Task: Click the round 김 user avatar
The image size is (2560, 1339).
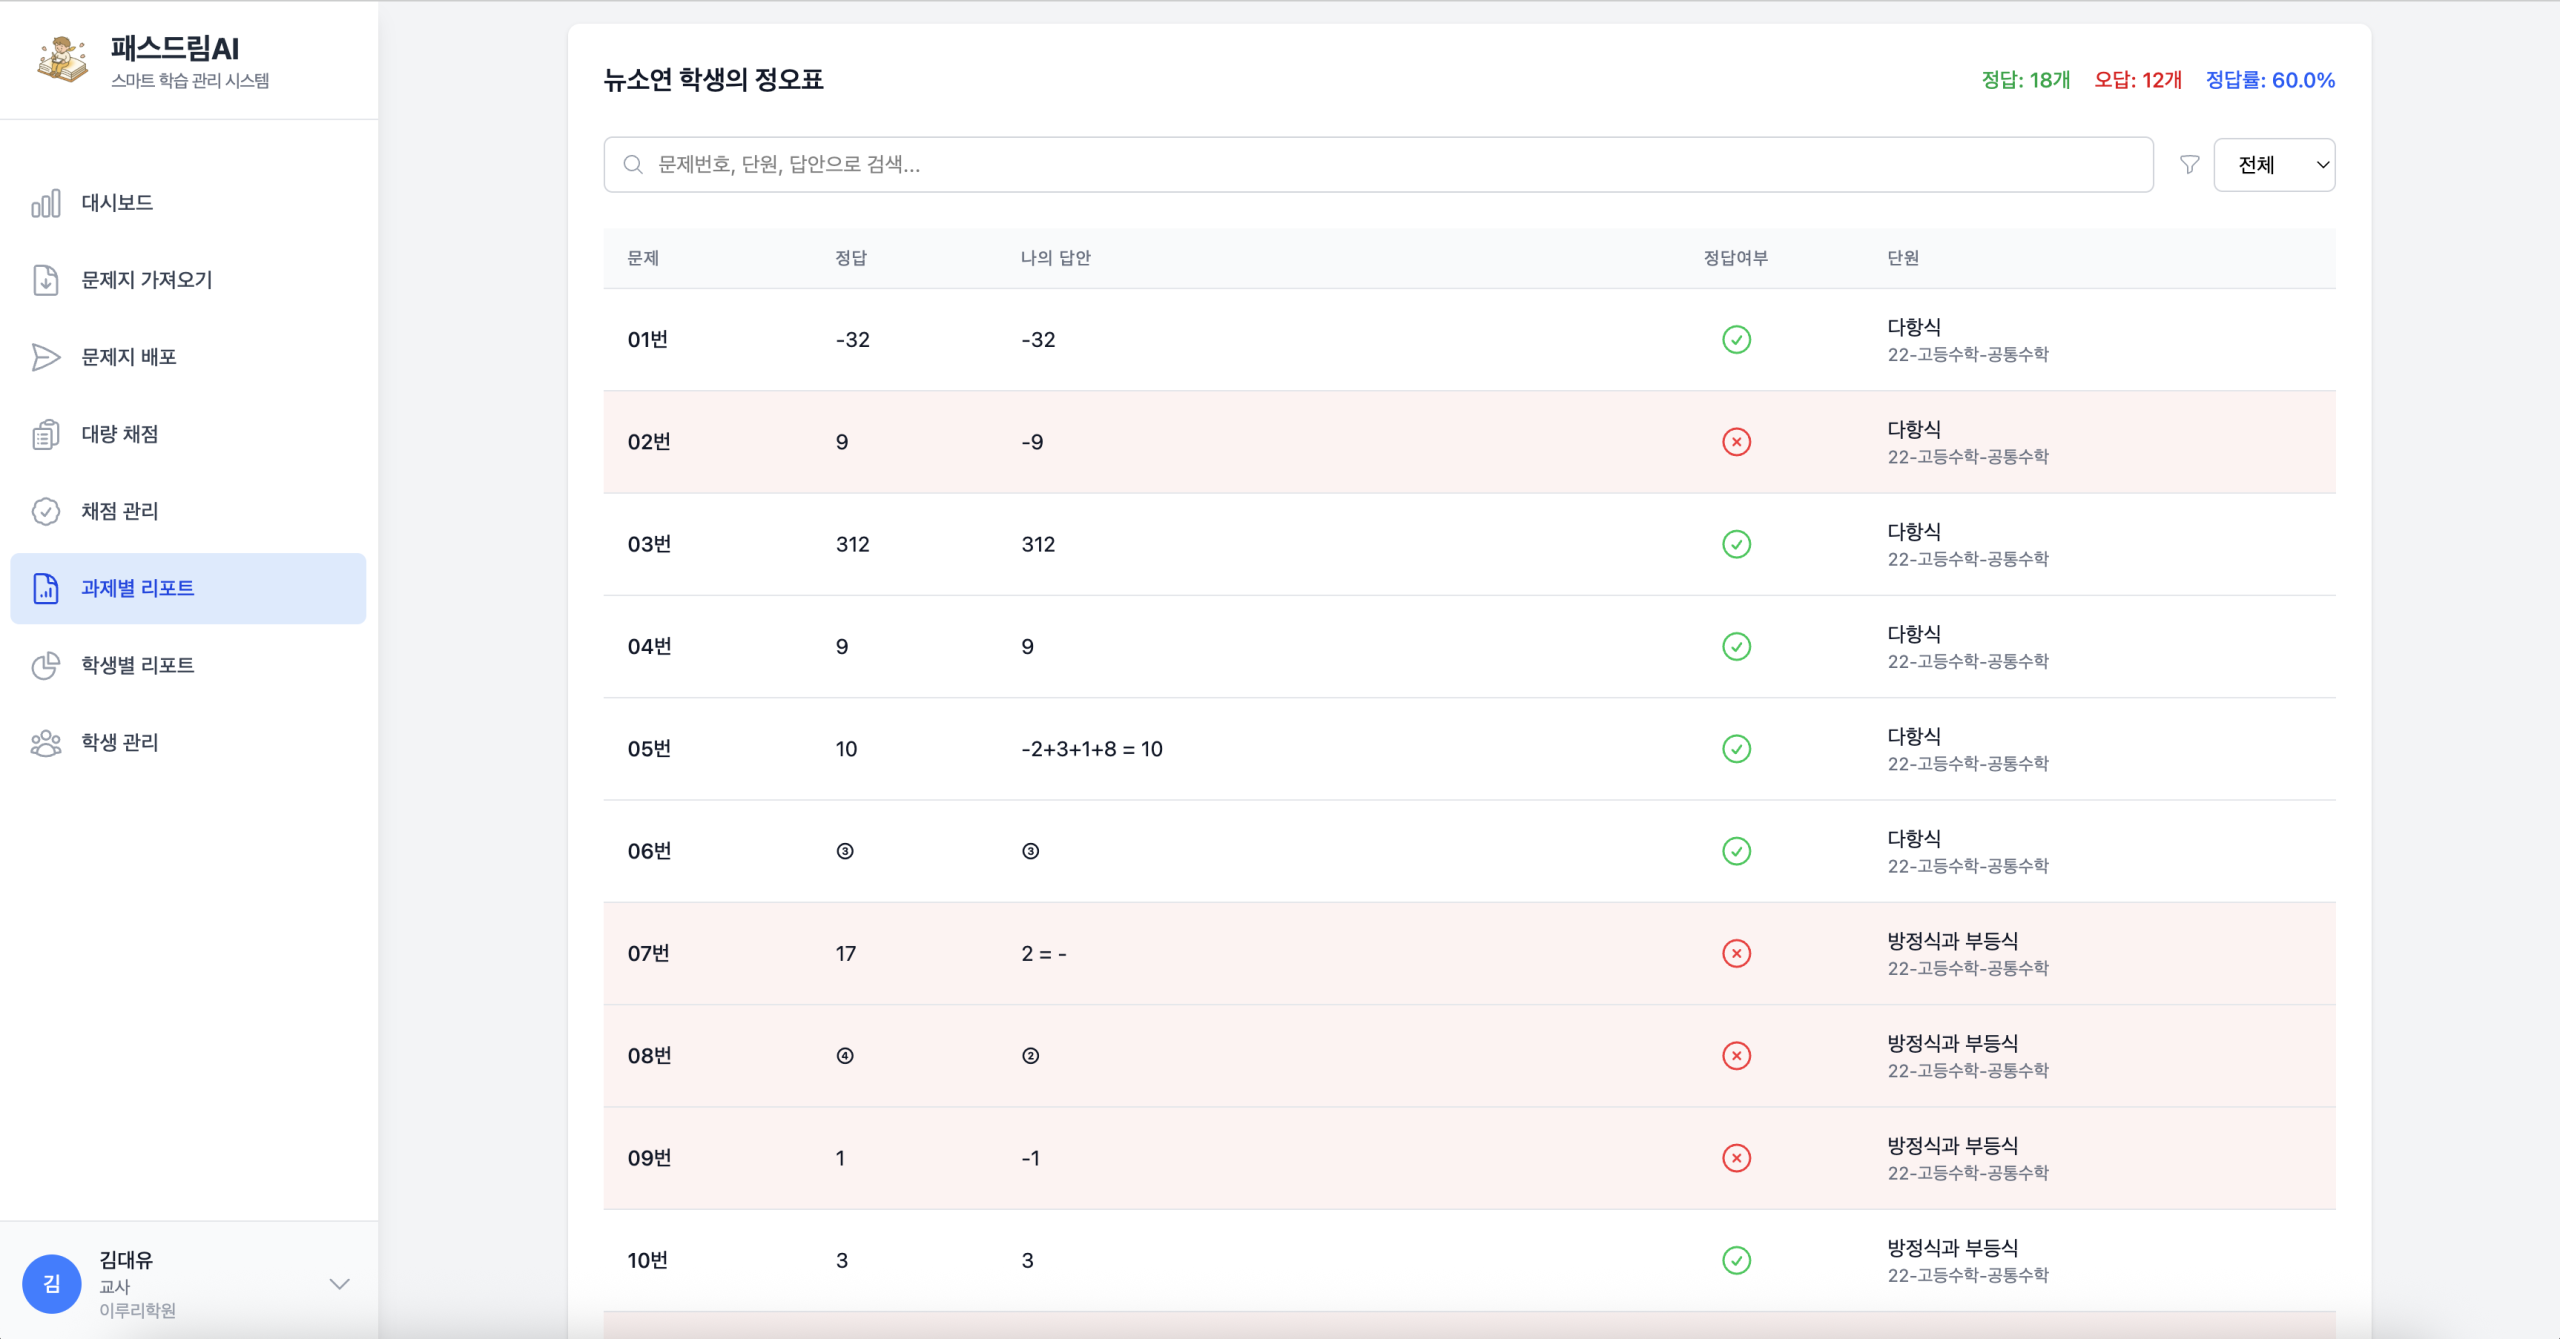Action: (x=52, y=1283)
